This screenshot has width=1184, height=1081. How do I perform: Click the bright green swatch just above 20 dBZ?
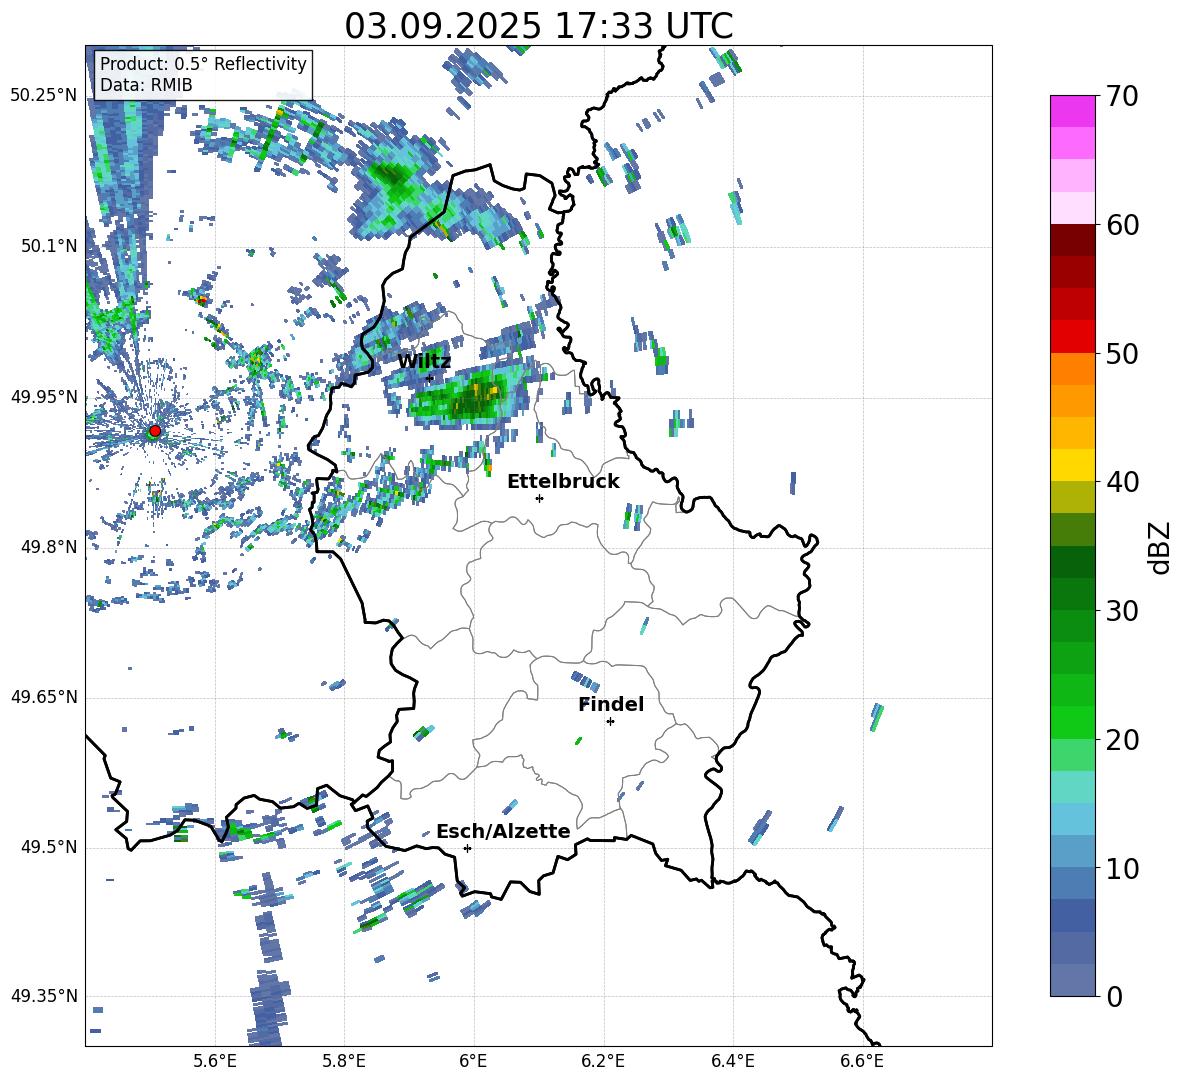coord(1072,722)
